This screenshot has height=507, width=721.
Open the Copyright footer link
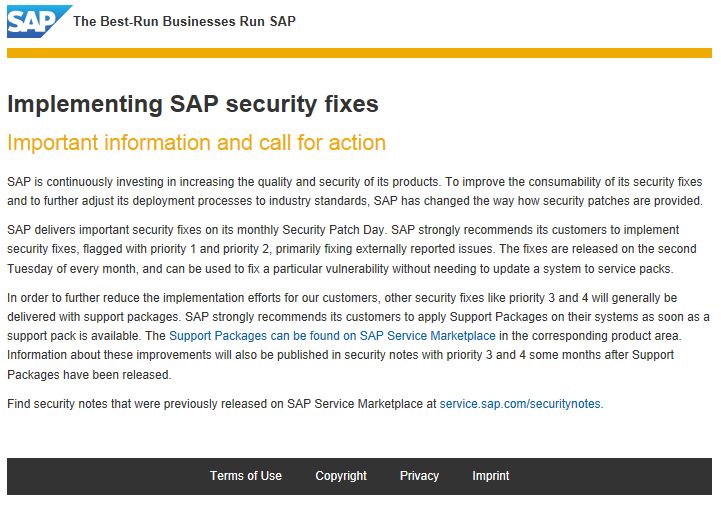341,476
